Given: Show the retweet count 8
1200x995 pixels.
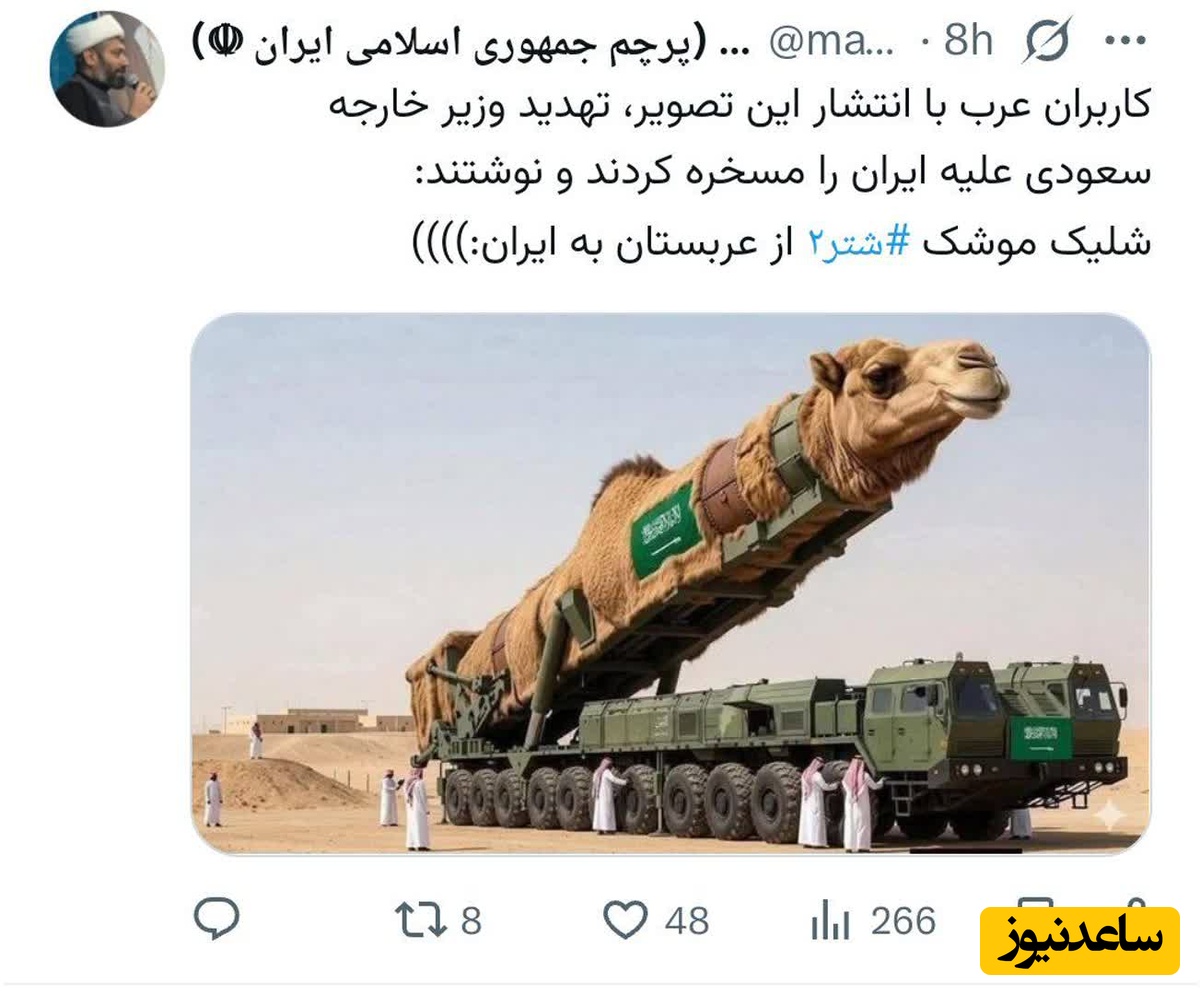Looking at the screenshot, I should coord(471,920).
